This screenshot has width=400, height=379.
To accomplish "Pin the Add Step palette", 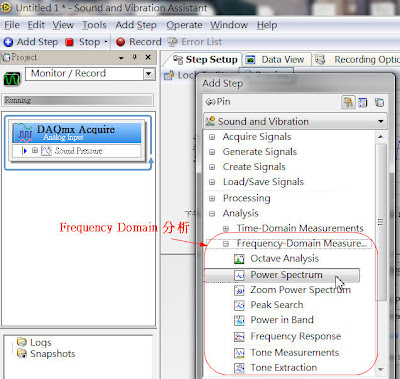I will (x=218, y=102).
